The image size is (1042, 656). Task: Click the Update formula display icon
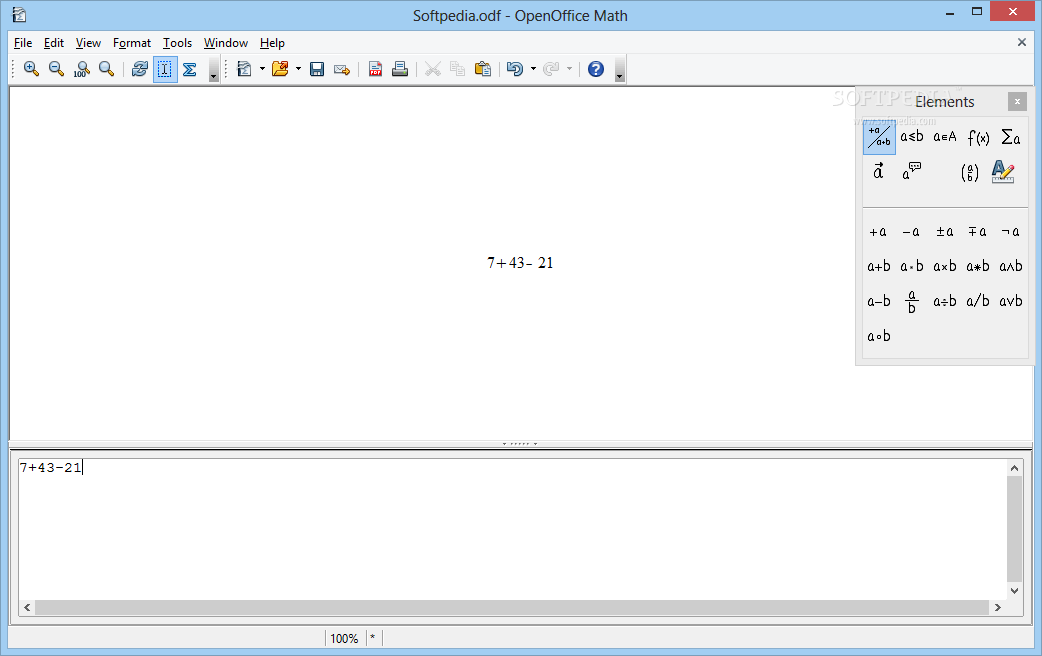[140, 68]
